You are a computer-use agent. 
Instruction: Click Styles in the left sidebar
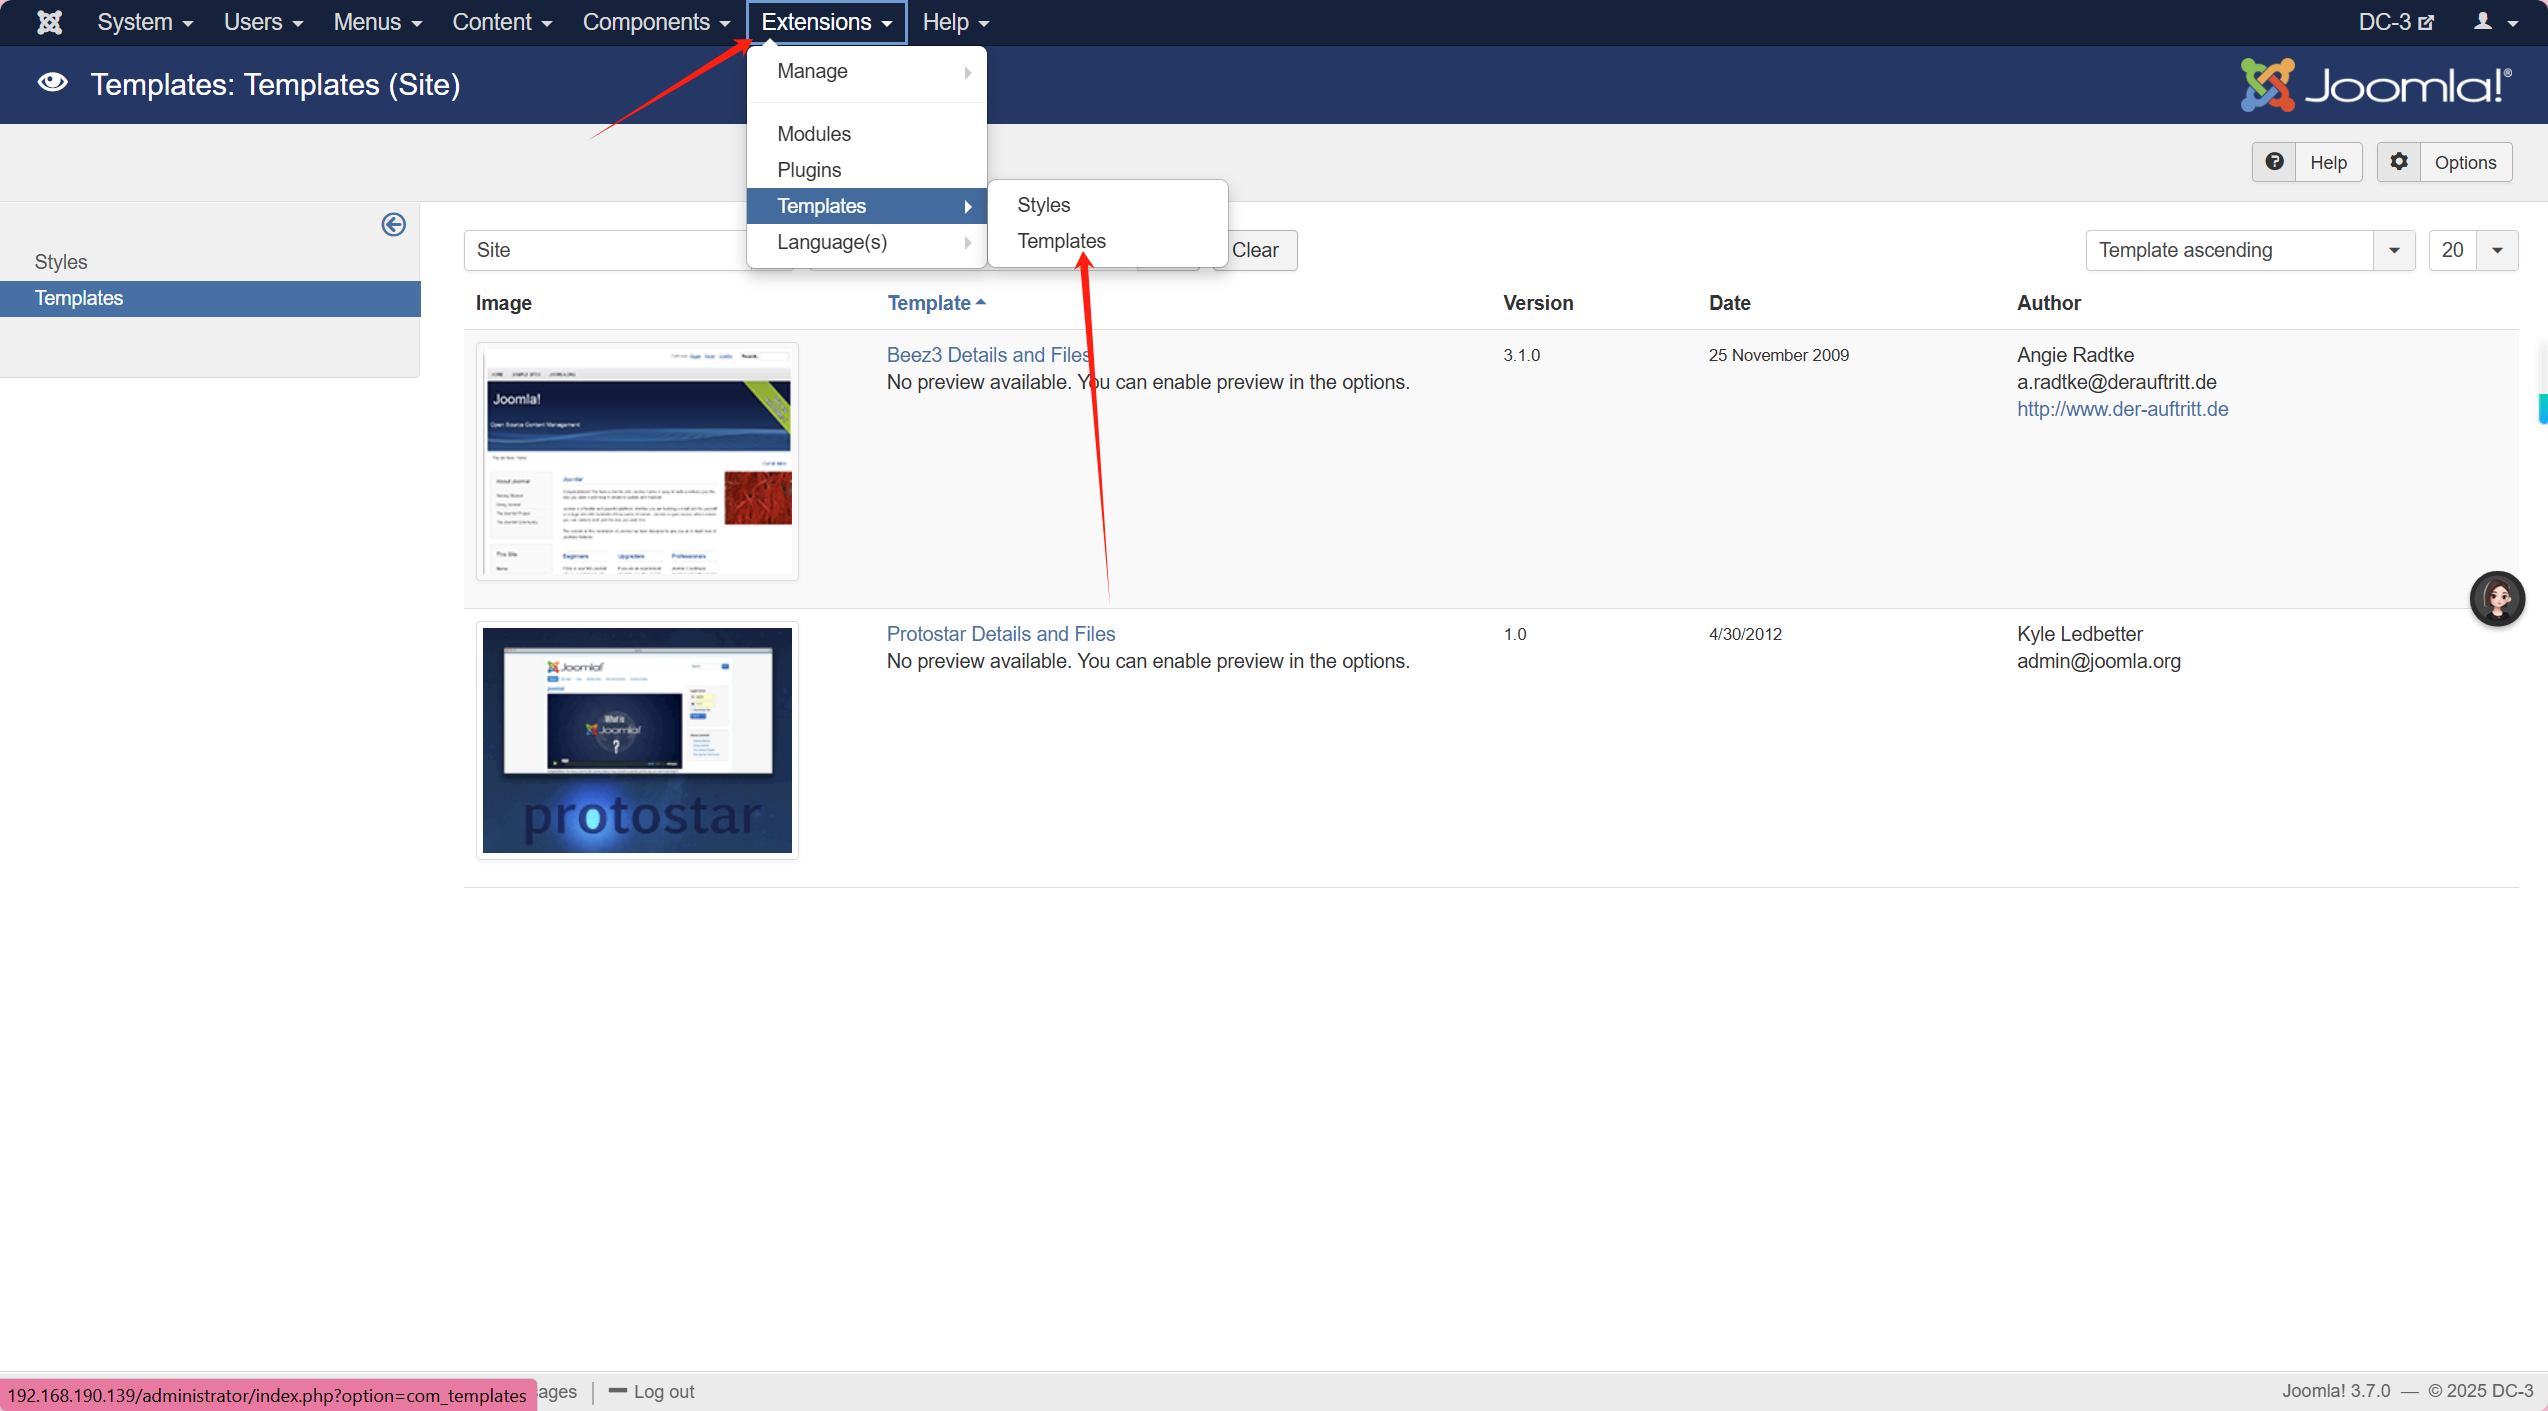click(x=61, y=262)
